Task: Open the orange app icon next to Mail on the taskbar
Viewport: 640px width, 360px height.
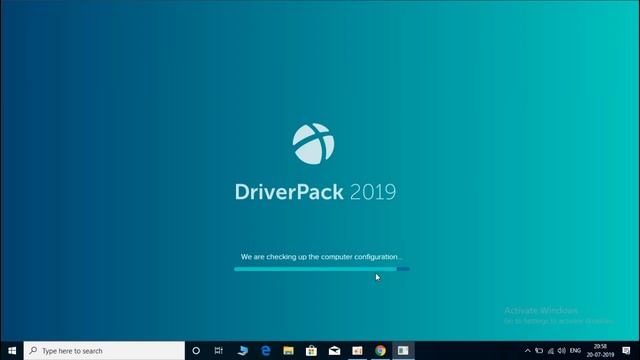Action: [x=357, y=351]
